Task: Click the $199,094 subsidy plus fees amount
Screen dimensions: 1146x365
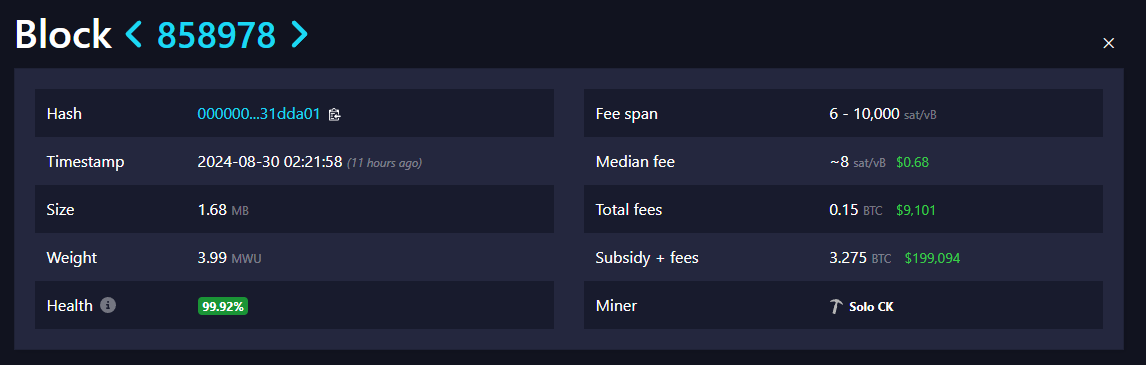Action: pos(933,258)
